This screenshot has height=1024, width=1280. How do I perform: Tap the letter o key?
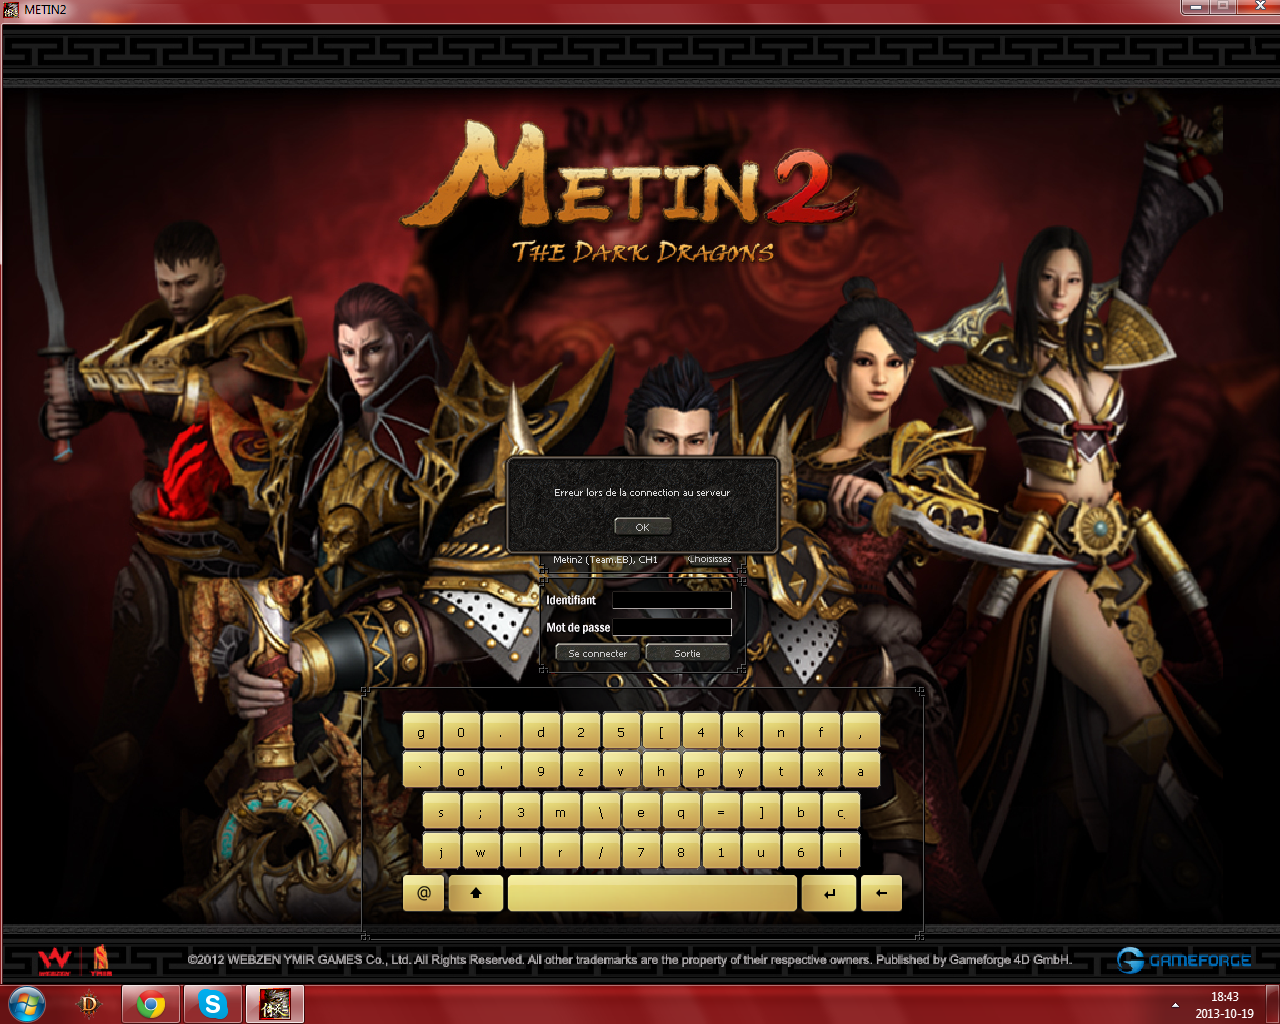(461, 770)
